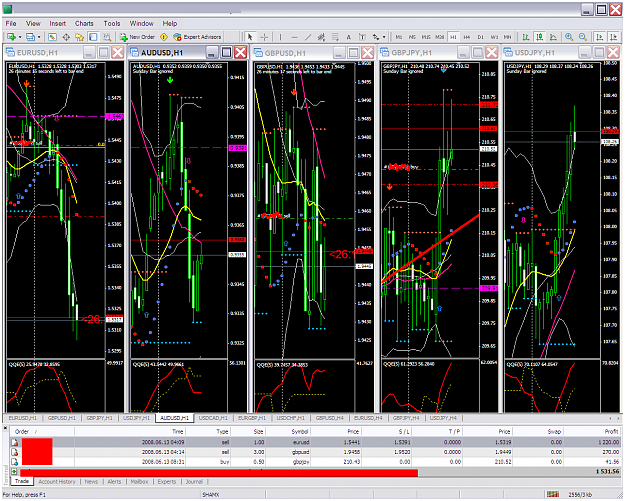Switch chart to Line Chart icon

point(553,37)
